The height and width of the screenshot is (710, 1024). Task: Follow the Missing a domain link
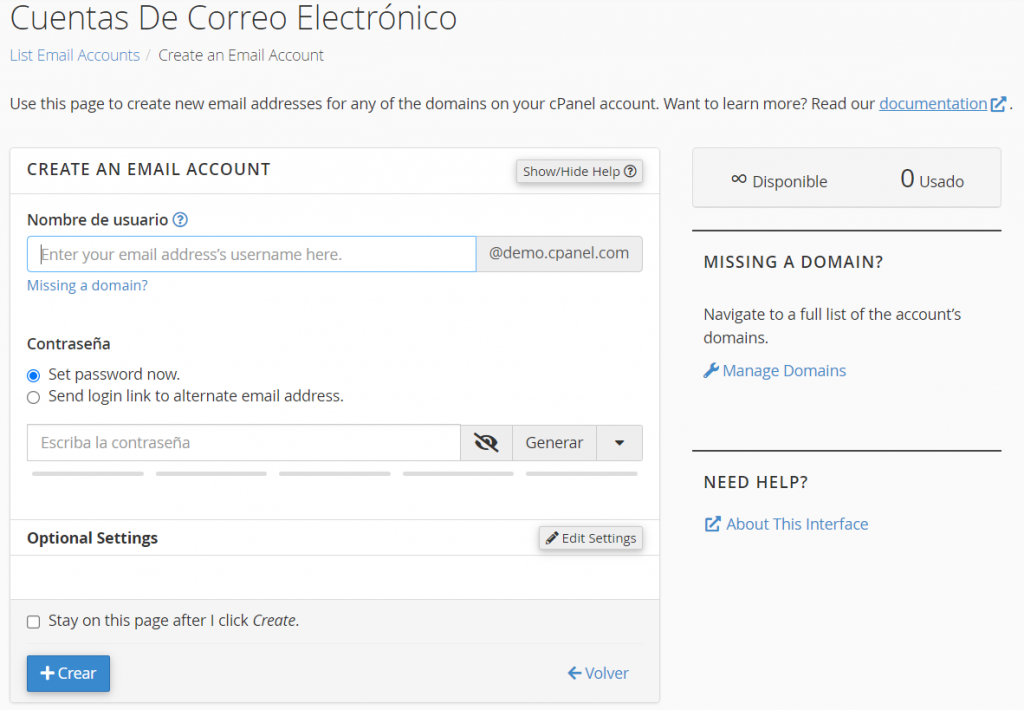pyautogui.click(x=87, y=285)
